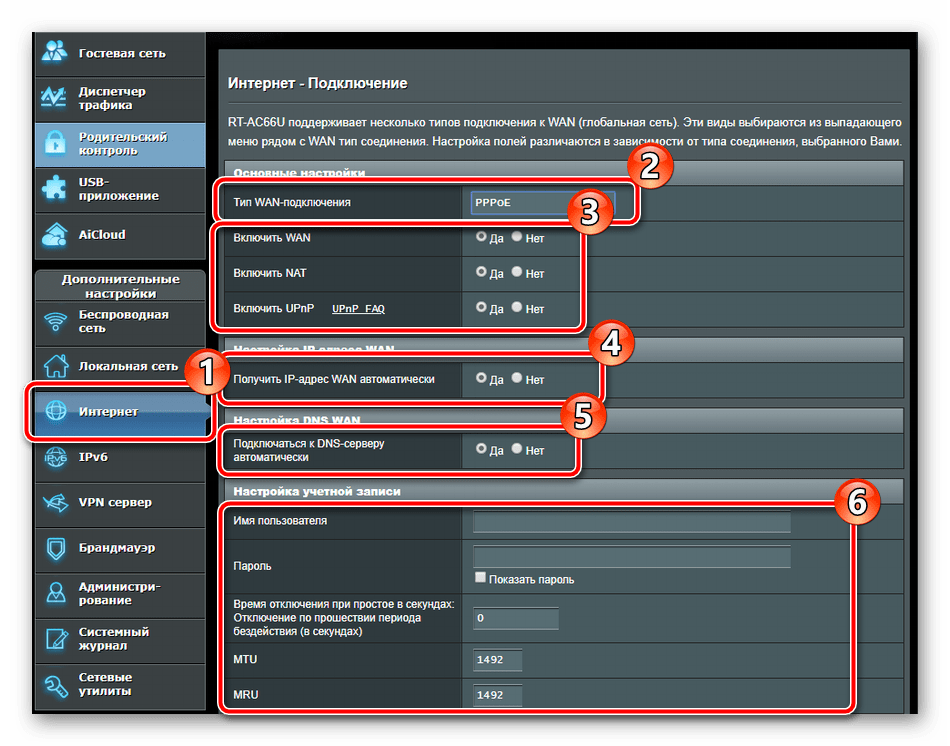Click the USB application puzzle icon

pos(55,188)
